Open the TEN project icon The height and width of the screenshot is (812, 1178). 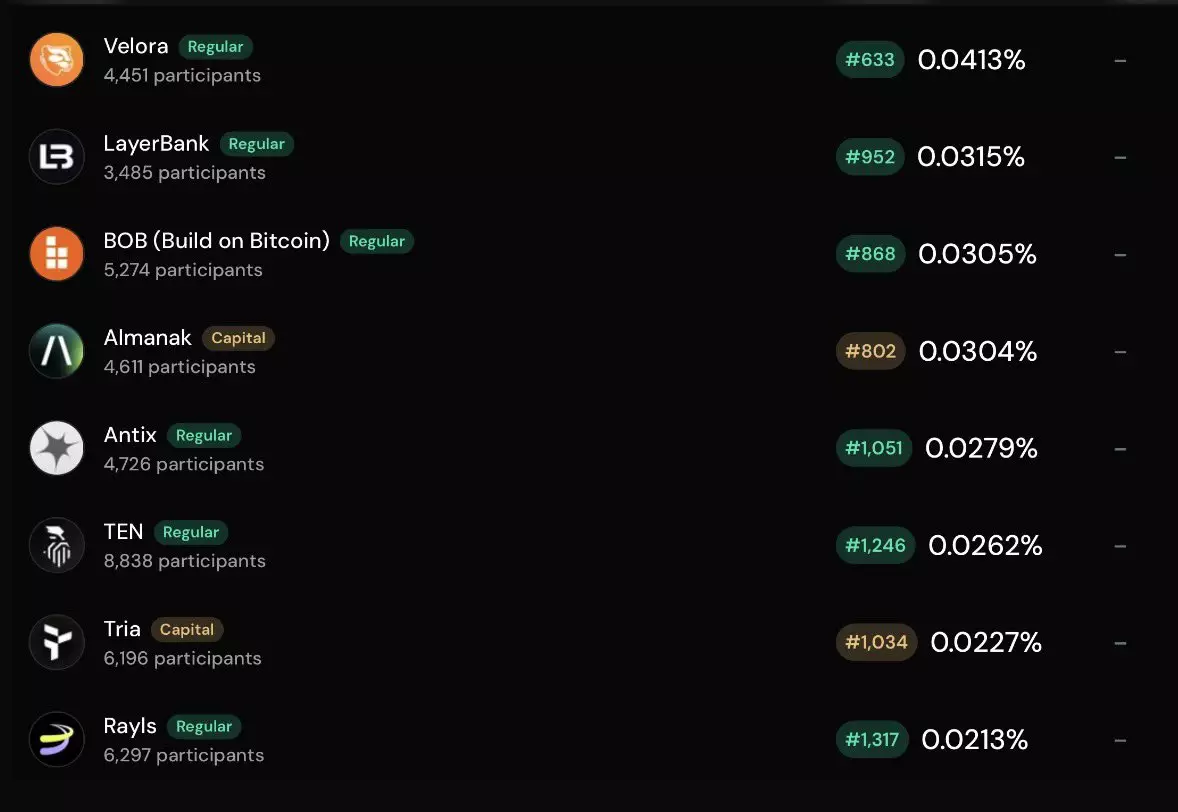(57, 545)
